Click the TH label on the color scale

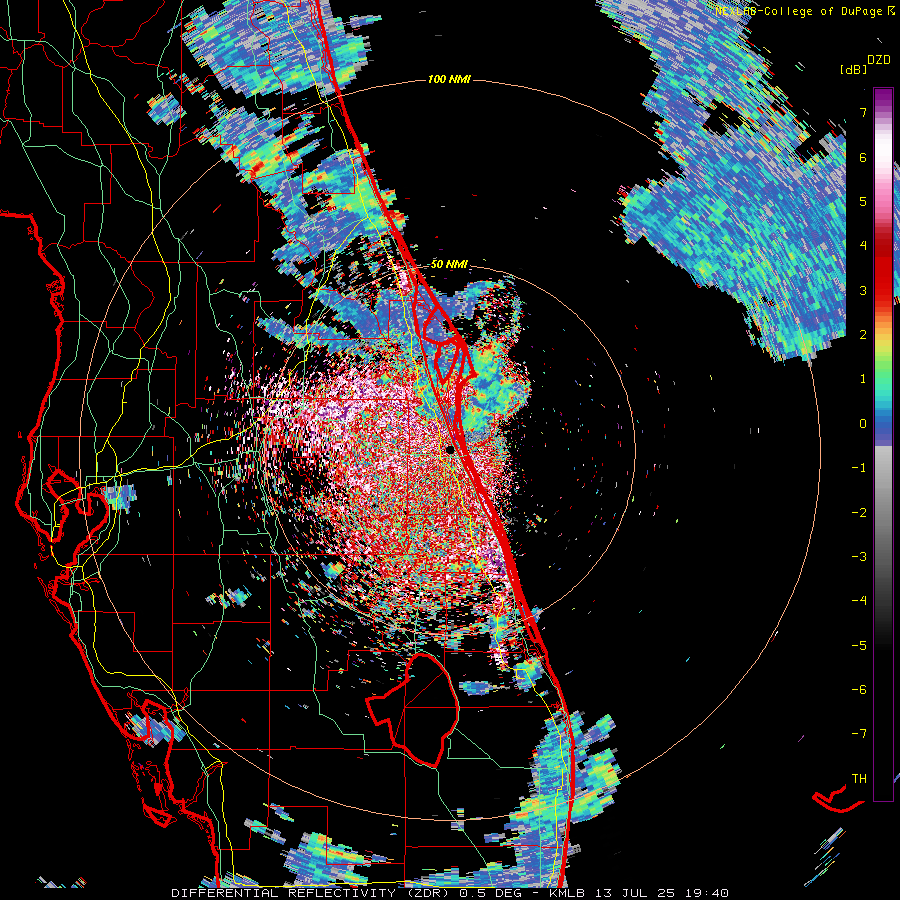click(859, 779)
